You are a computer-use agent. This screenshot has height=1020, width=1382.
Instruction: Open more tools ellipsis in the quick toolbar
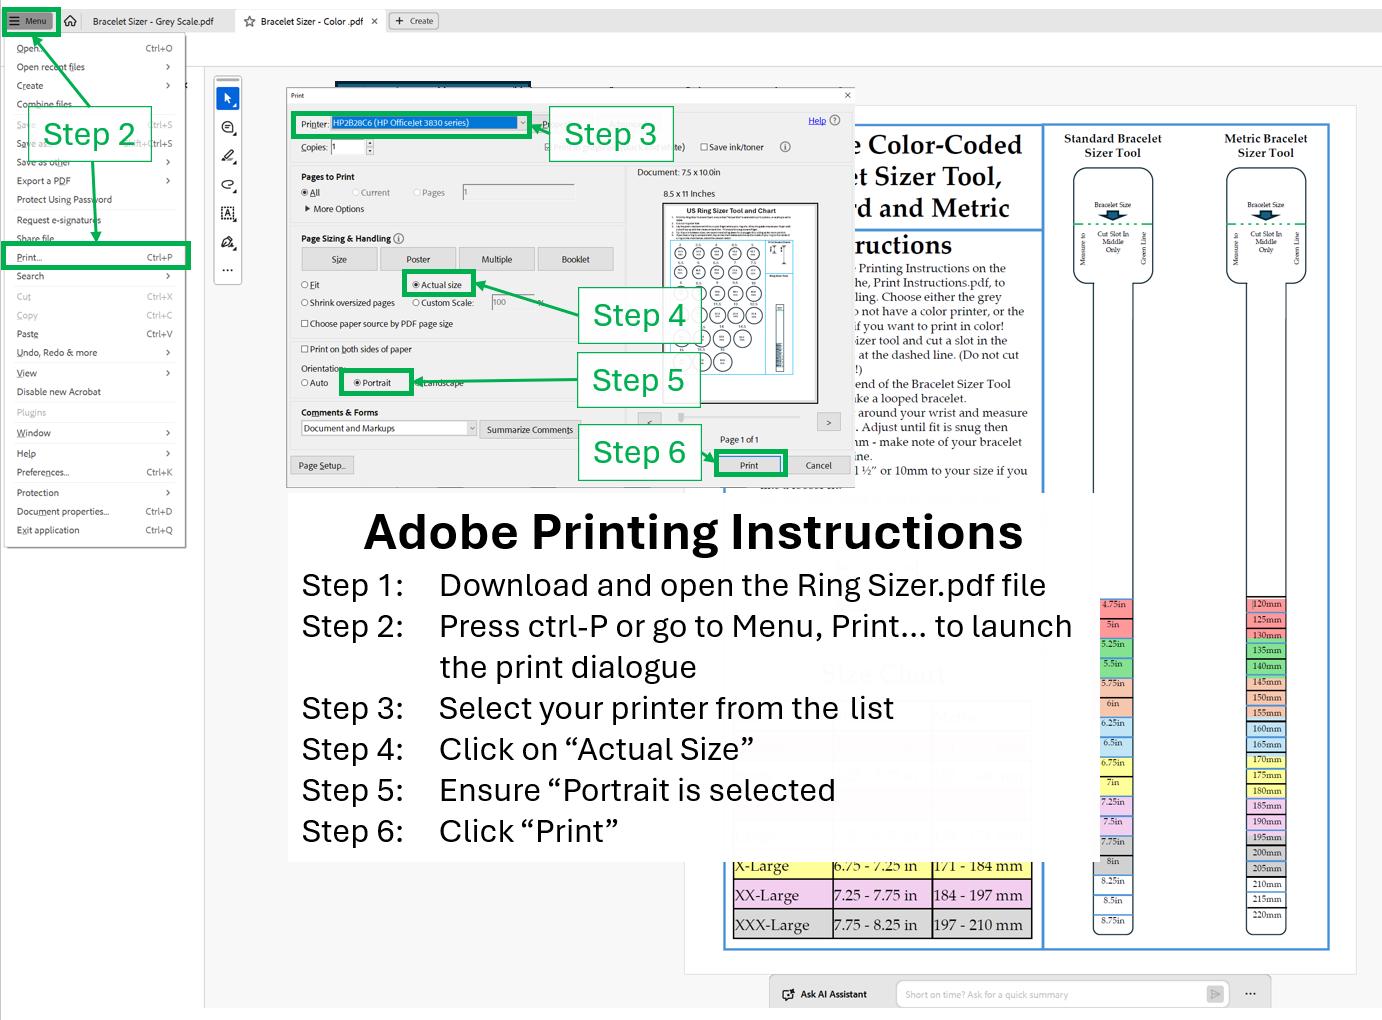click(x=228, y=270)
